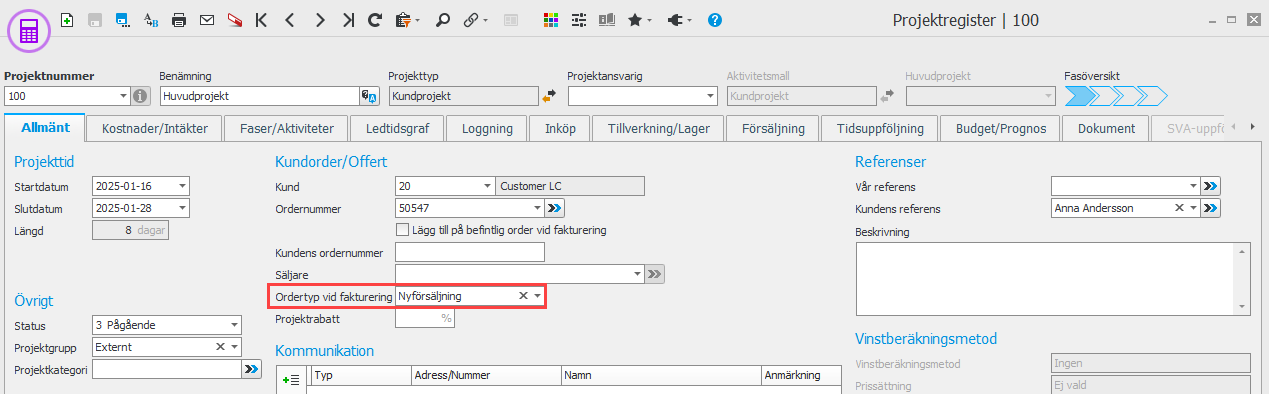This screenshot has width=1269, height=394.
Task: Expand the Projektnummer dropdown
Action: (124, 96)
